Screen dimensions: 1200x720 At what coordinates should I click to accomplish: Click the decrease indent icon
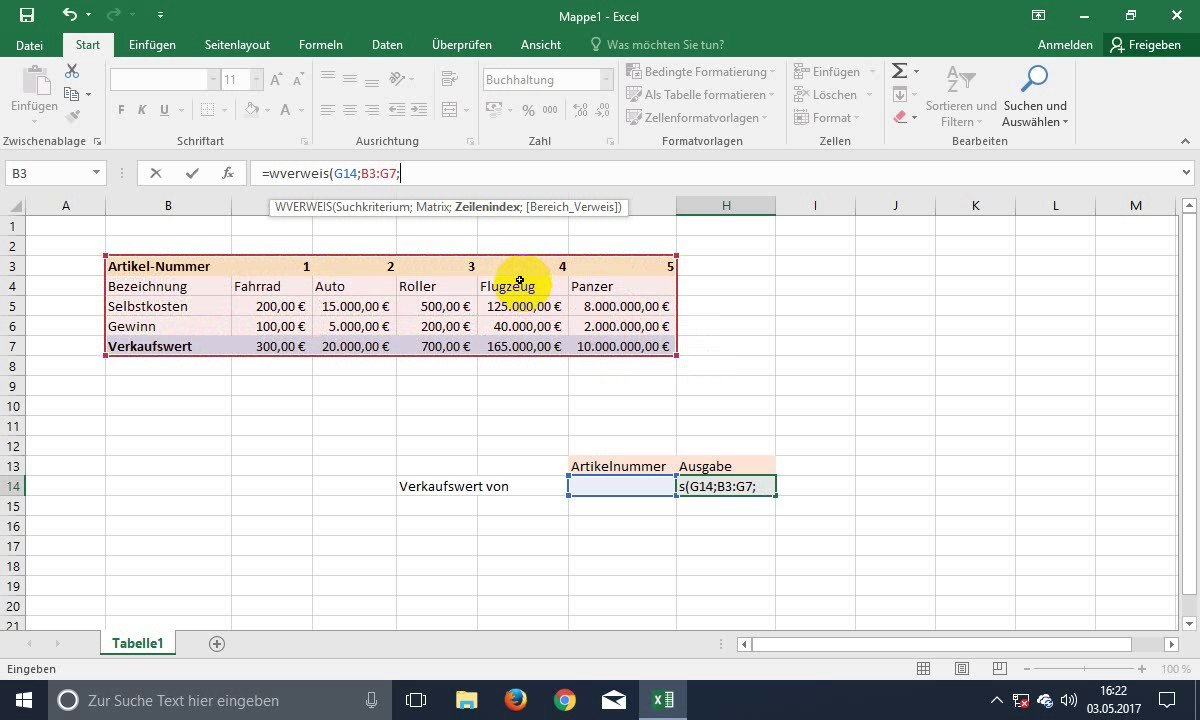point(397,110)
